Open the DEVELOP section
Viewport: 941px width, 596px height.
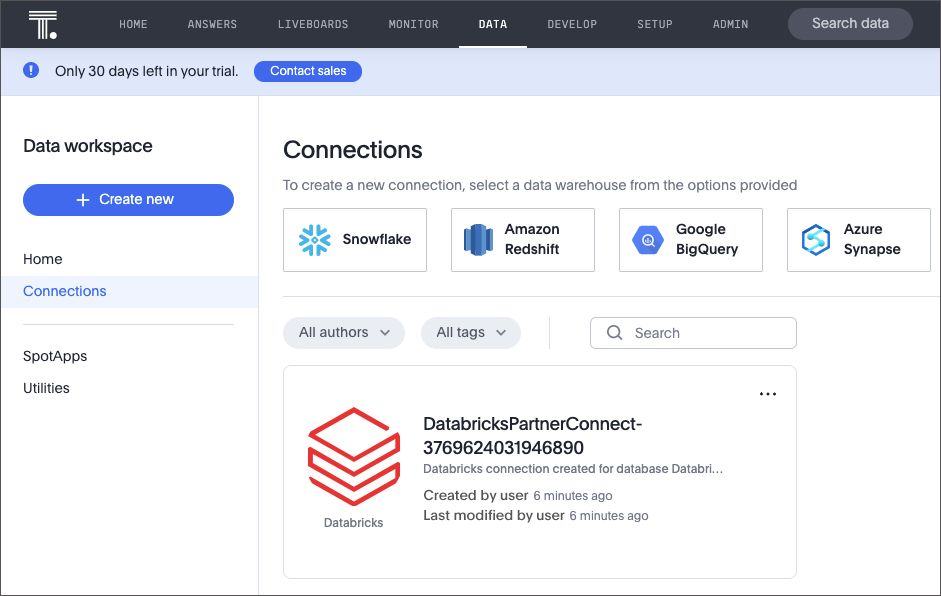[x=572, y=23]
